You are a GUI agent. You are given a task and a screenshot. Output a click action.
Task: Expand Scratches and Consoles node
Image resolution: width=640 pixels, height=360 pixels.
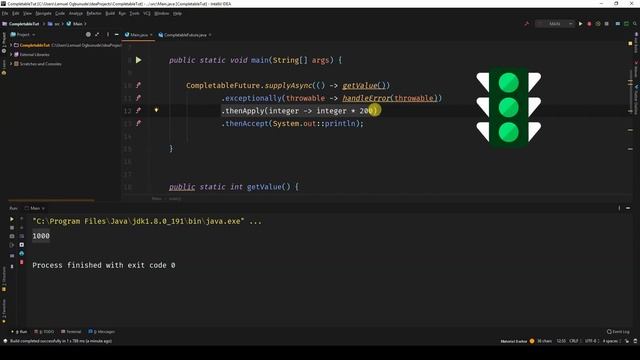(x=11, y=64)
